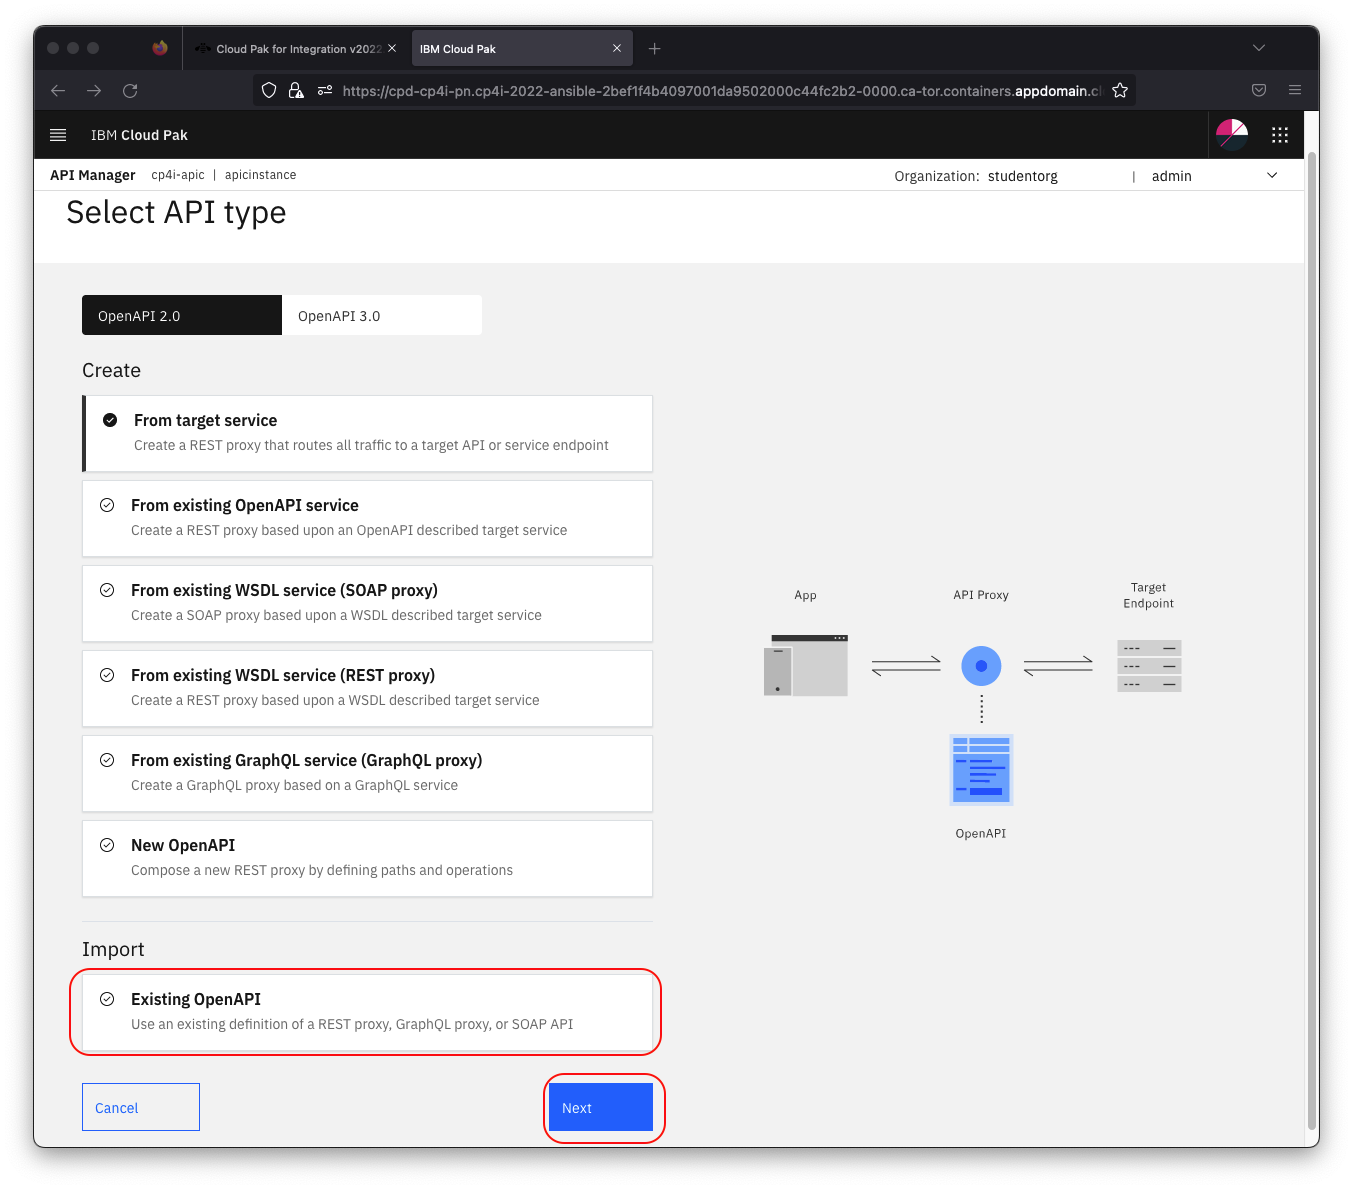Select From existing OpenAPI service option
The image size is (1353, 1189).
tap(367, 518)
